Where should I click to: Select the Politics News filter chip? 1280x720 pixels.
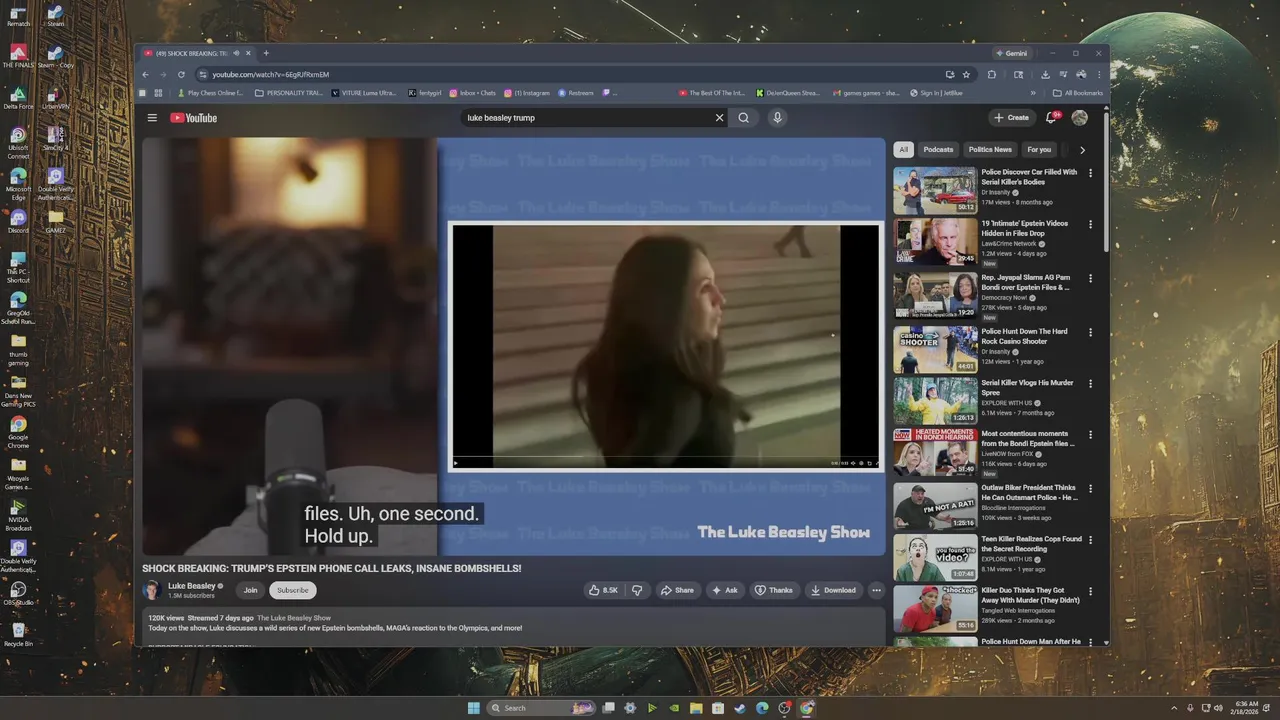pos(990,150)
